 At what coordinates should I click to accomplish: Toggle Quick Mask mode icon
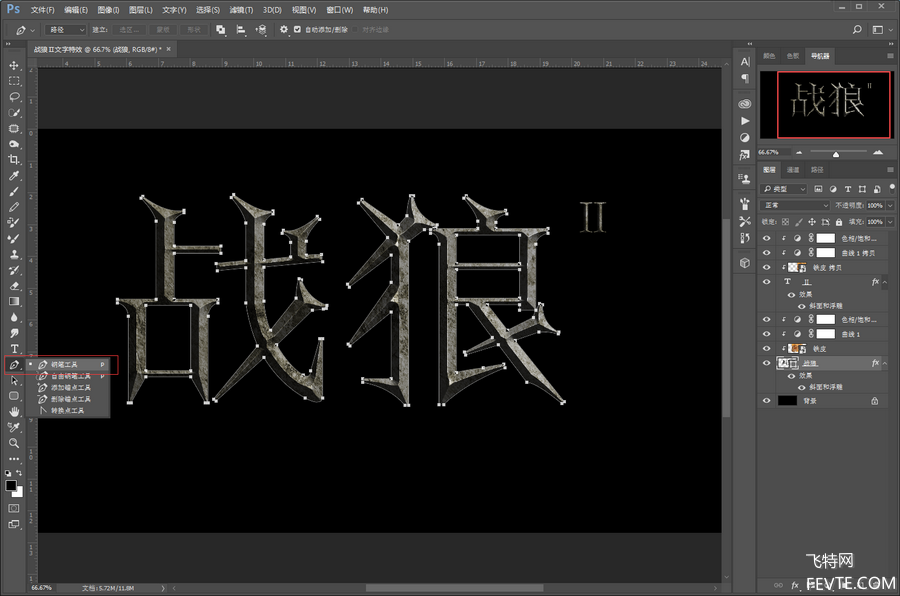tap(14, 508)
